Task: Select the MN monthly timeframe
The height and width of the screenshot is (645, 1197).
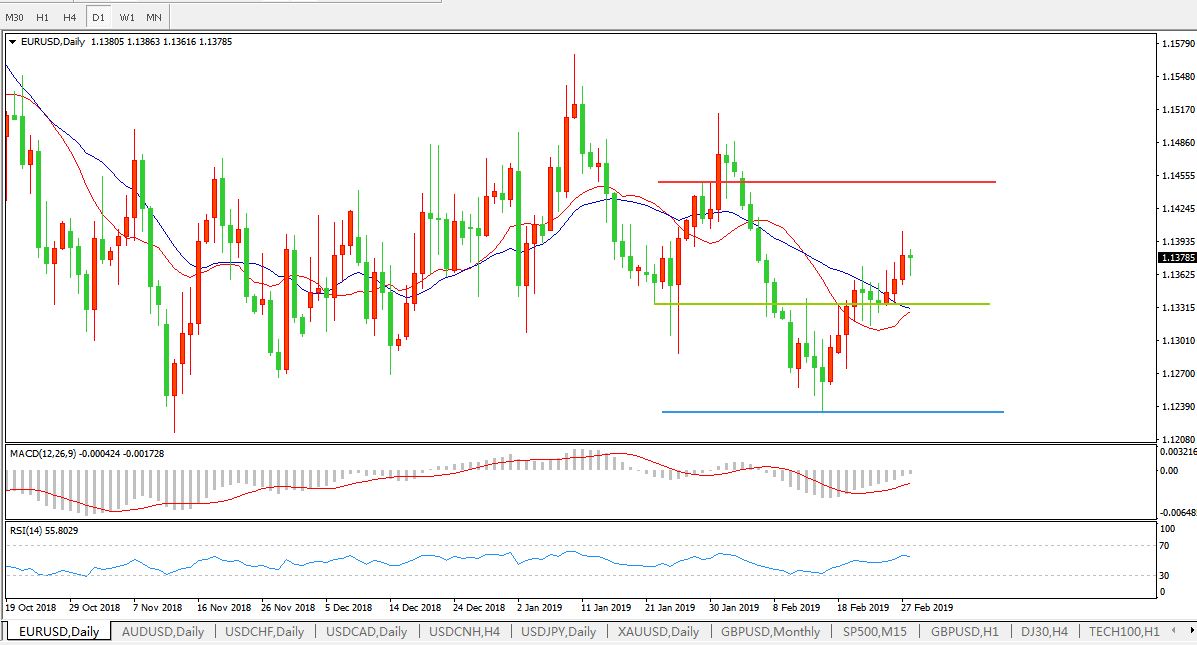Action: coord(154,17)
